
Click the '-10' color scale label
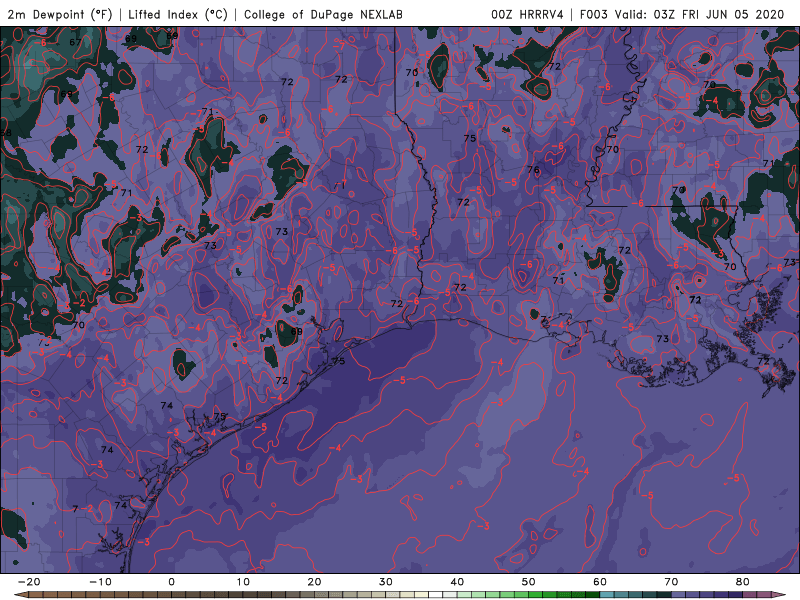(100, 582)
